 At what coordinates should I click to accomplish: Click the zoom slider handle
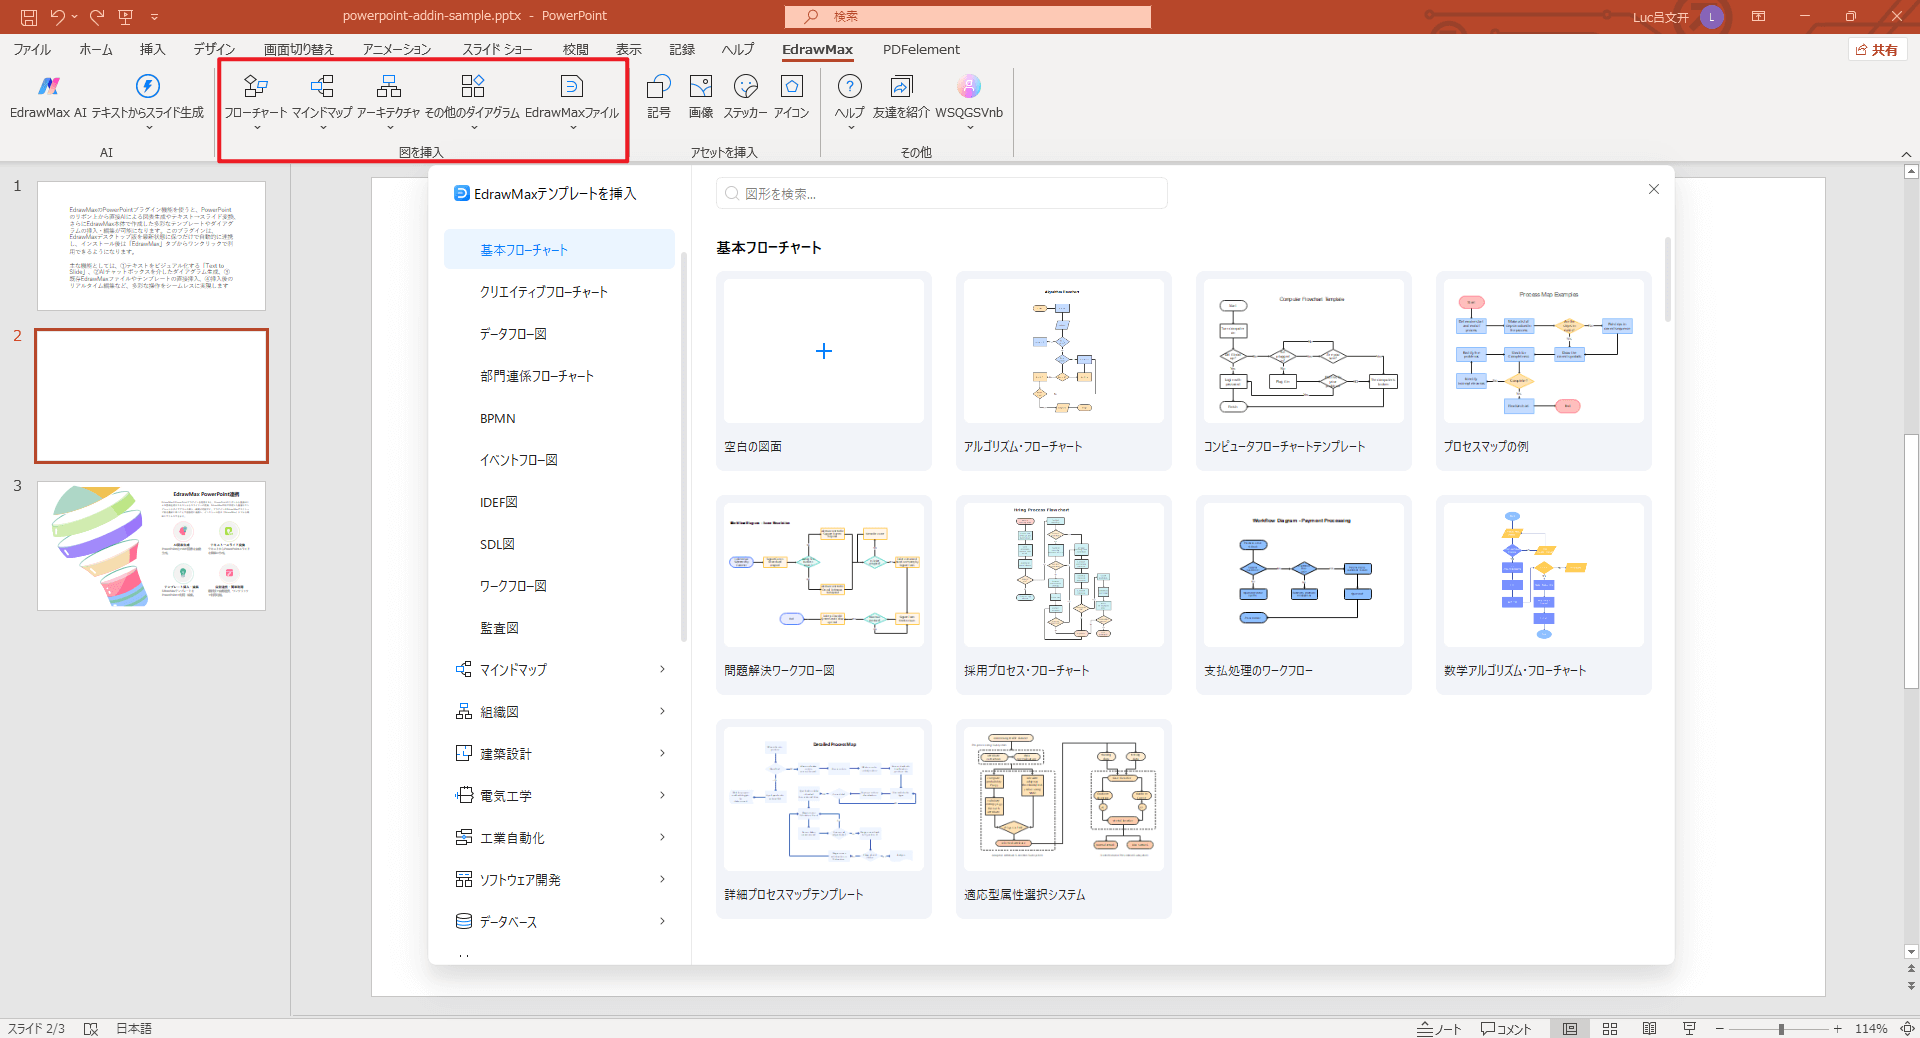click(1781, 1028)
